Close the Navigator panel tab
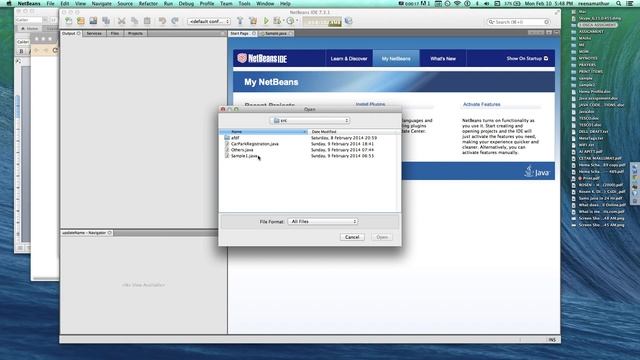The height and width of the screenshot is (360, 640). coord(109,233)
